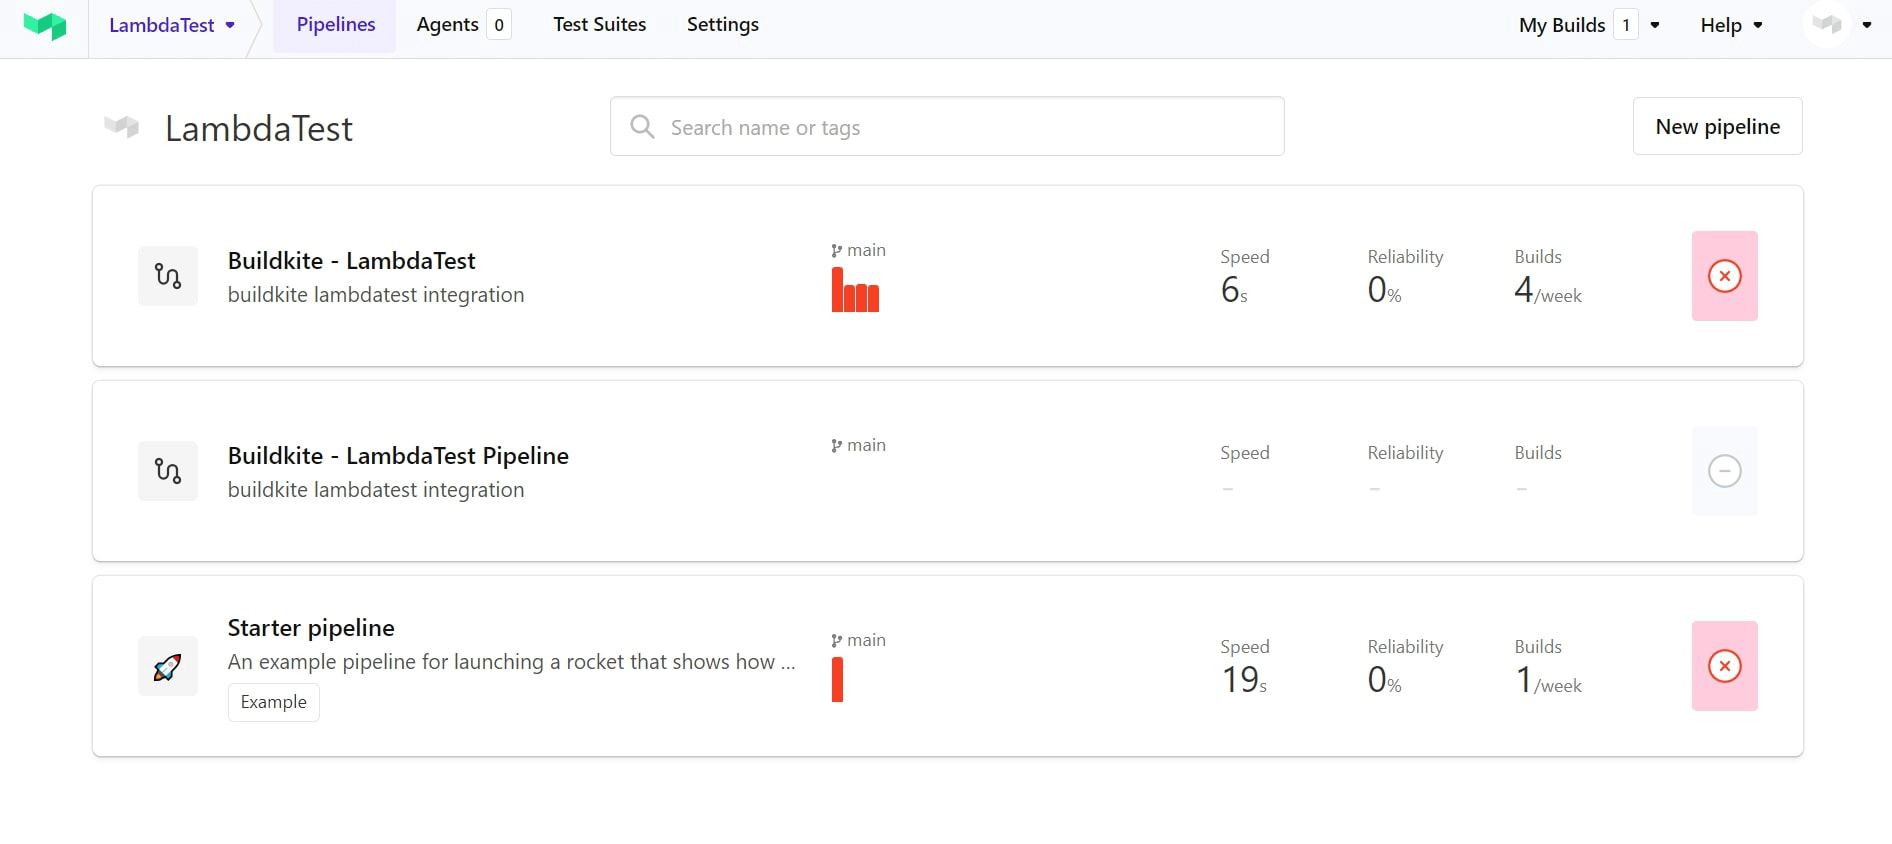Click the New pipeline button
The image size is (1892, 844).
(x=1718, y=126)
